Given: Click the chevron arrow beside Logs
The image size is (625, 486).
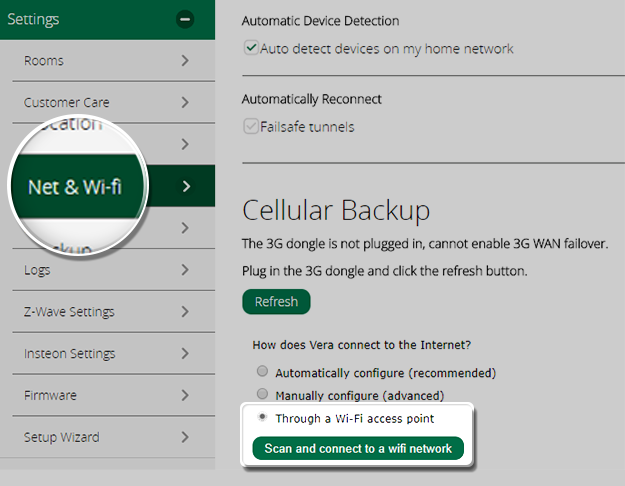Looking at the screenshot, I should pos(185,270).
